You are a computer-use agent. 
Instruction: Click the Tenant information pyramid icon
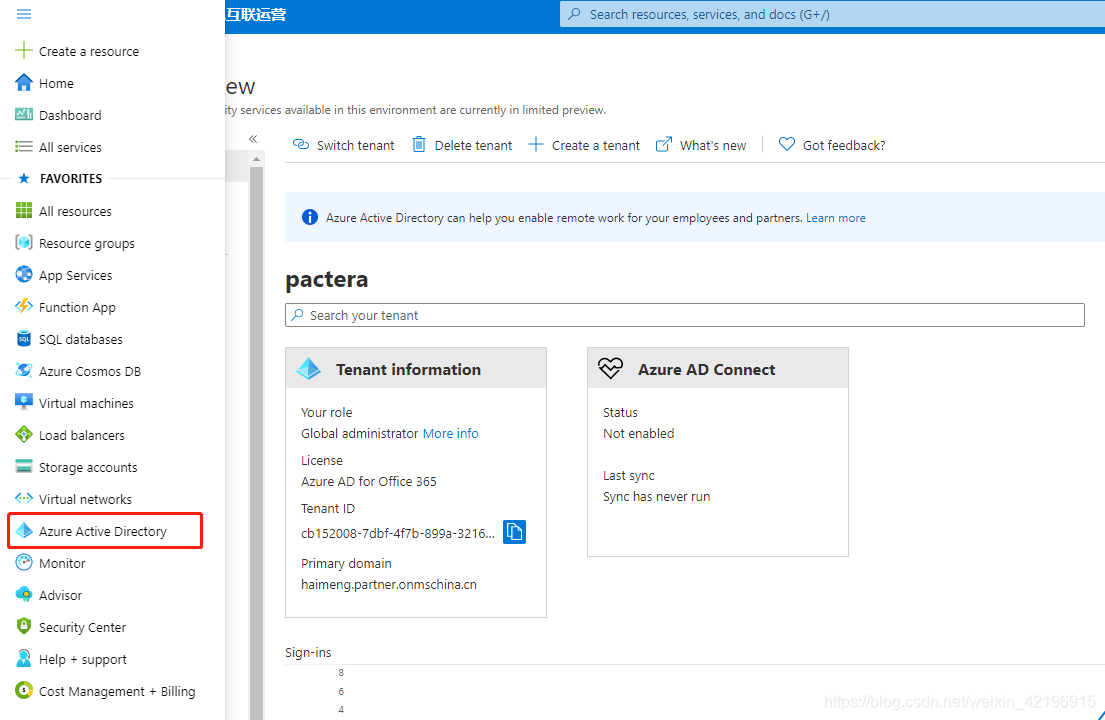(309, 368)
